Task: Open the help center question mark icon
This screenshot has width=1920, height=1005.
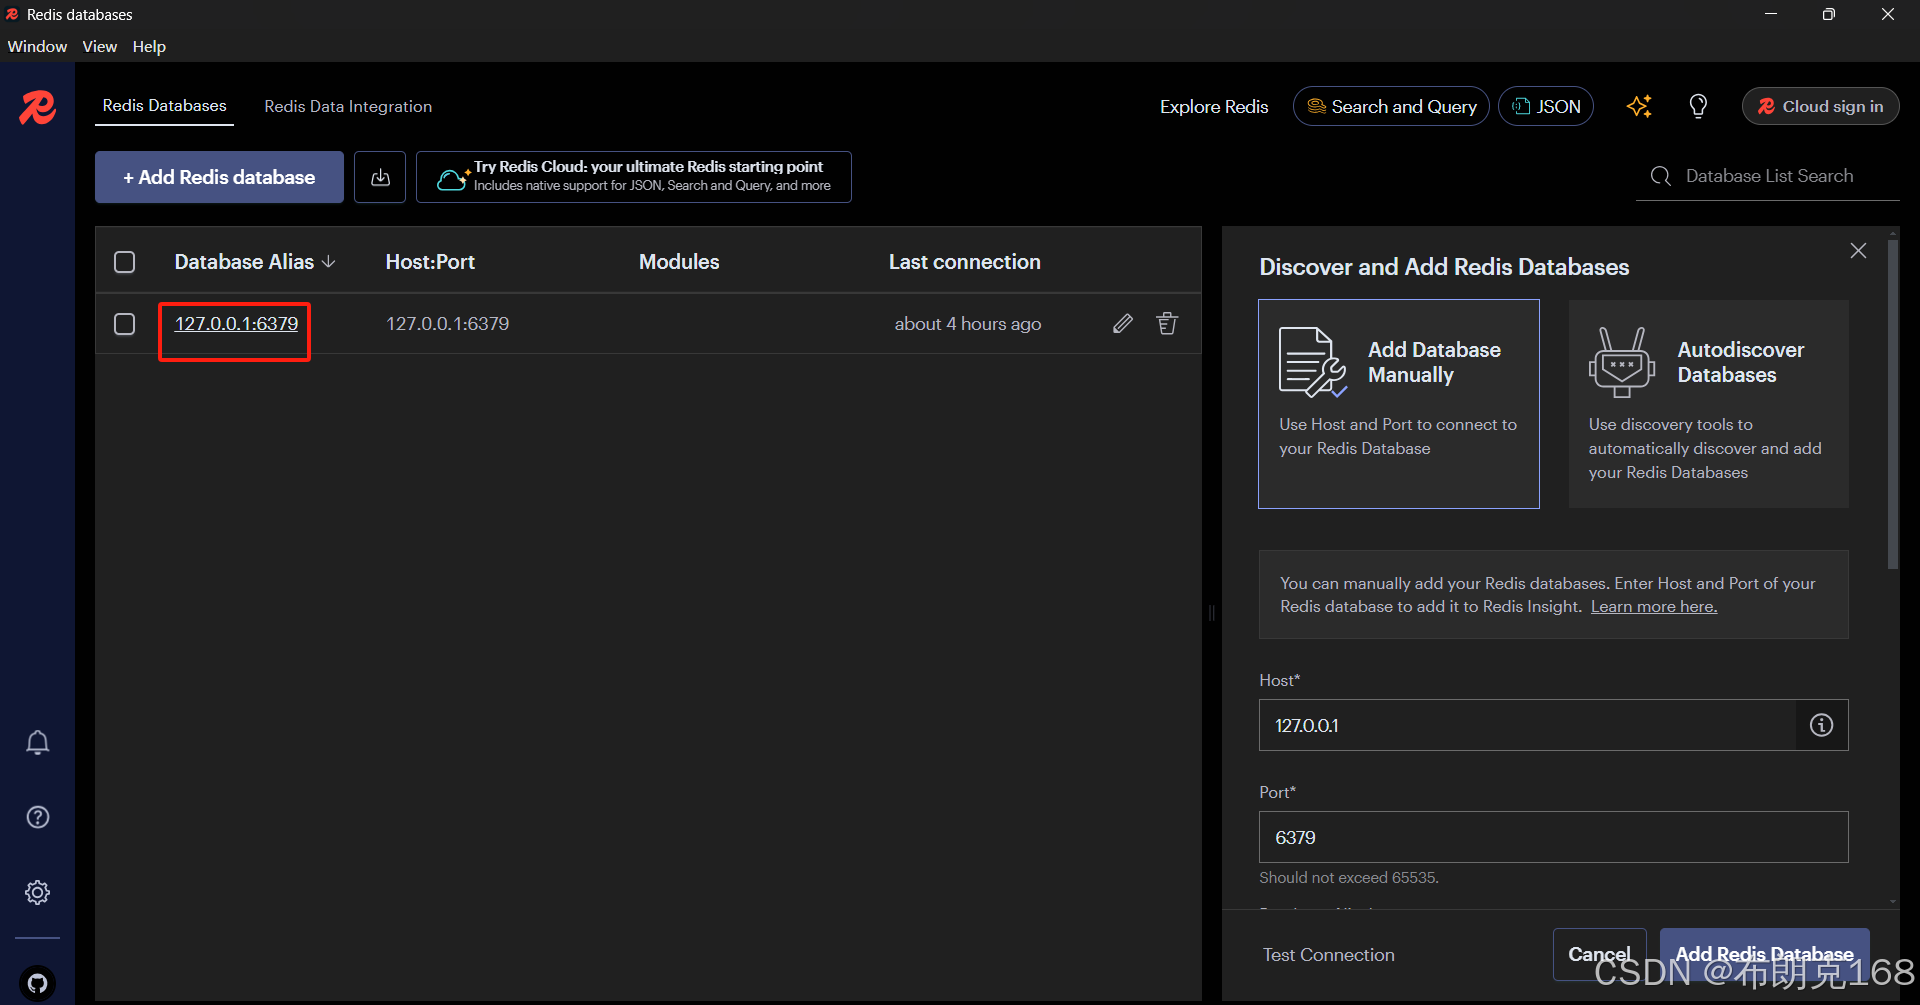Action: point(38,817)
